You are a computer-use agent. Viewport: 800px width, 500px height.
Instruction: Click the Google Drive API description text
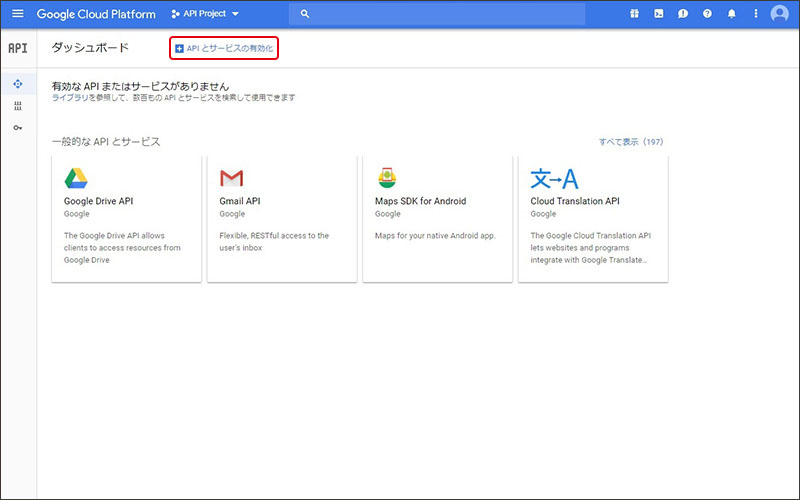122,248
